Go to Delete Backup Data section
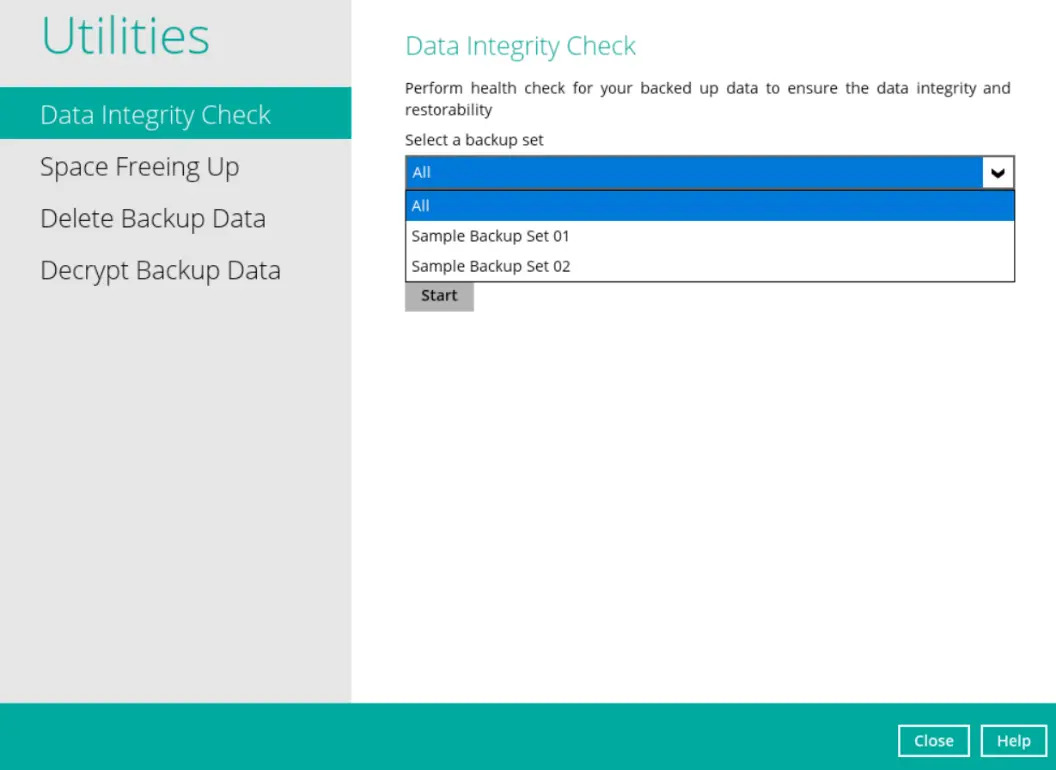This screenshot has height=770, width=1056. coord(153,219)
